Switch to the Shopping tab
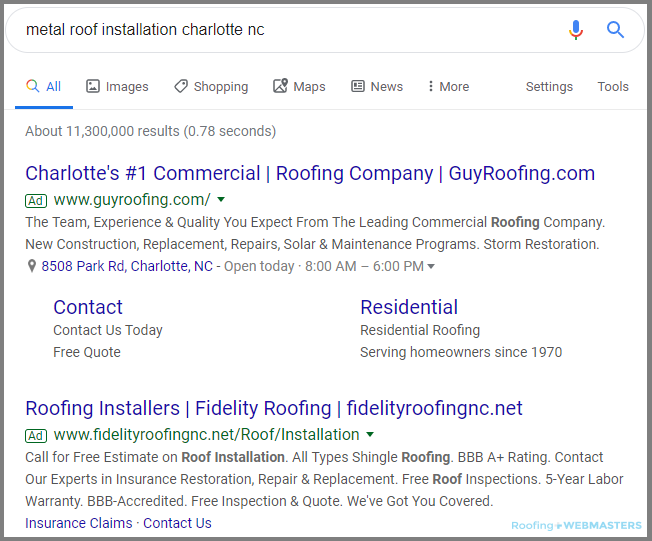This screenshot has height=541, width=652. click(211, 86)
